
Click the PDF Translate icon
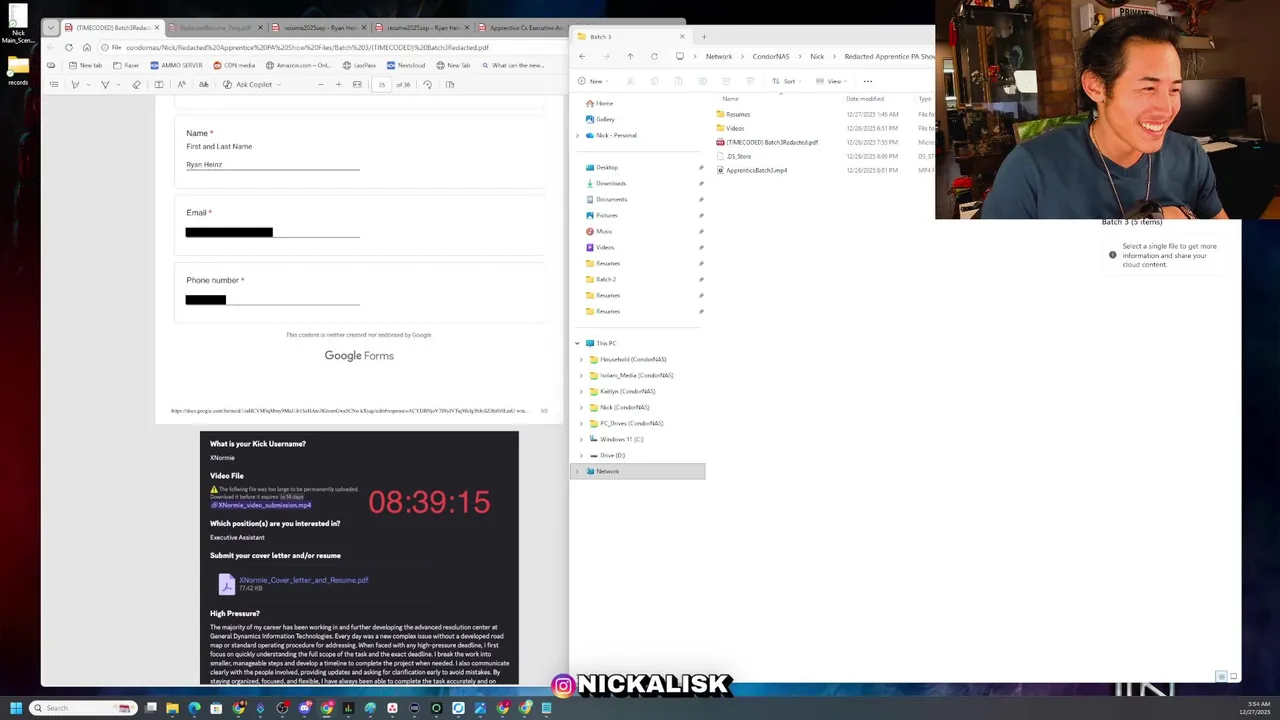[x=204, y=84]
